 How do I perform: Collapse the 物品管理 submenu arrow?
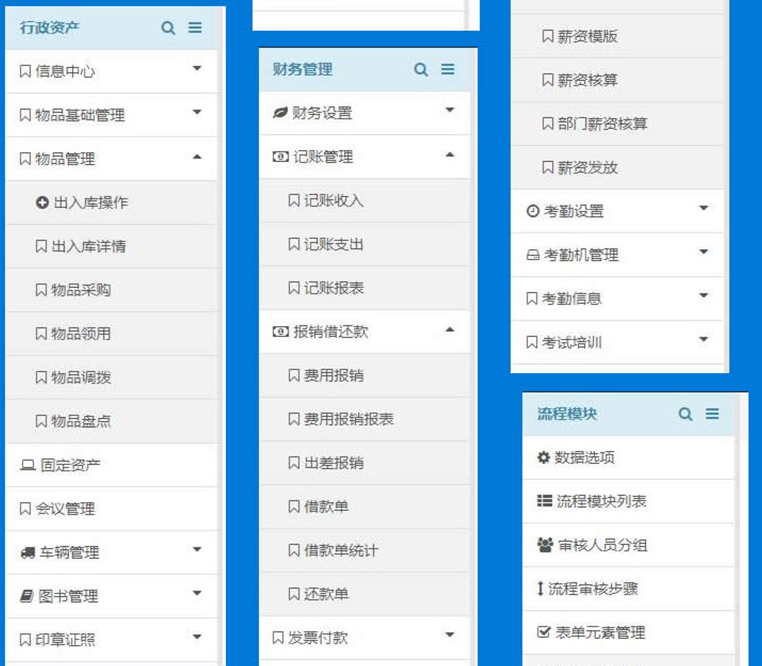197,157
